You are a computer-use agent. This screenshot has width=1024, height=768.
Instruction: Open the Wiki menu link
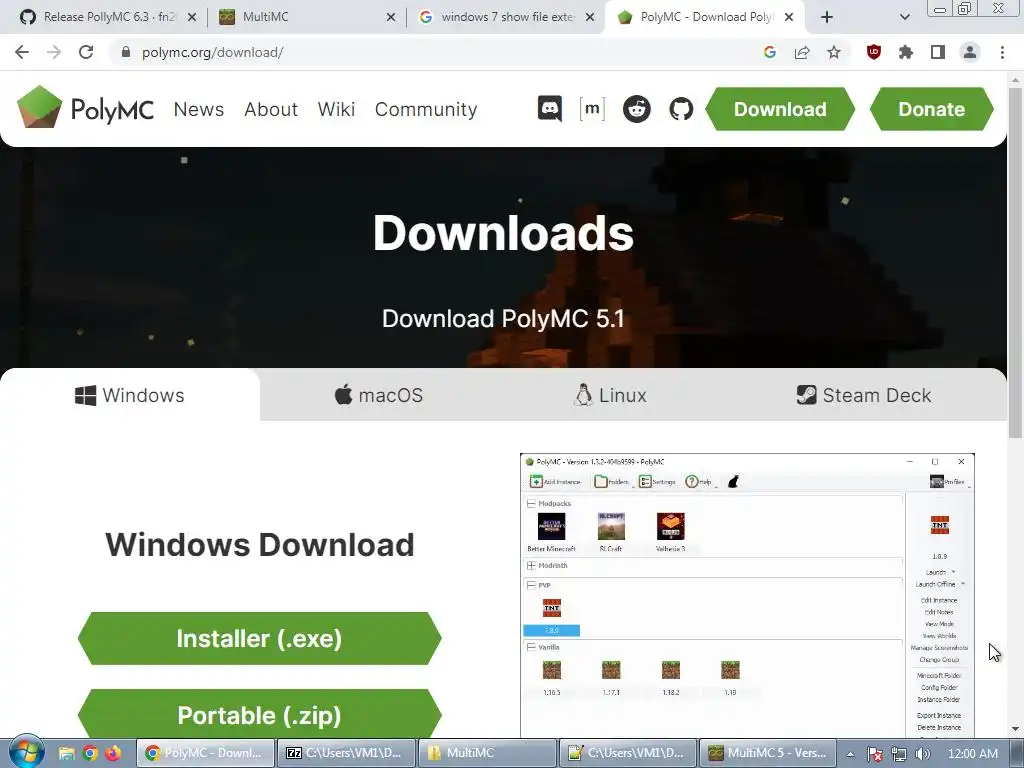[x=336, y=109]
